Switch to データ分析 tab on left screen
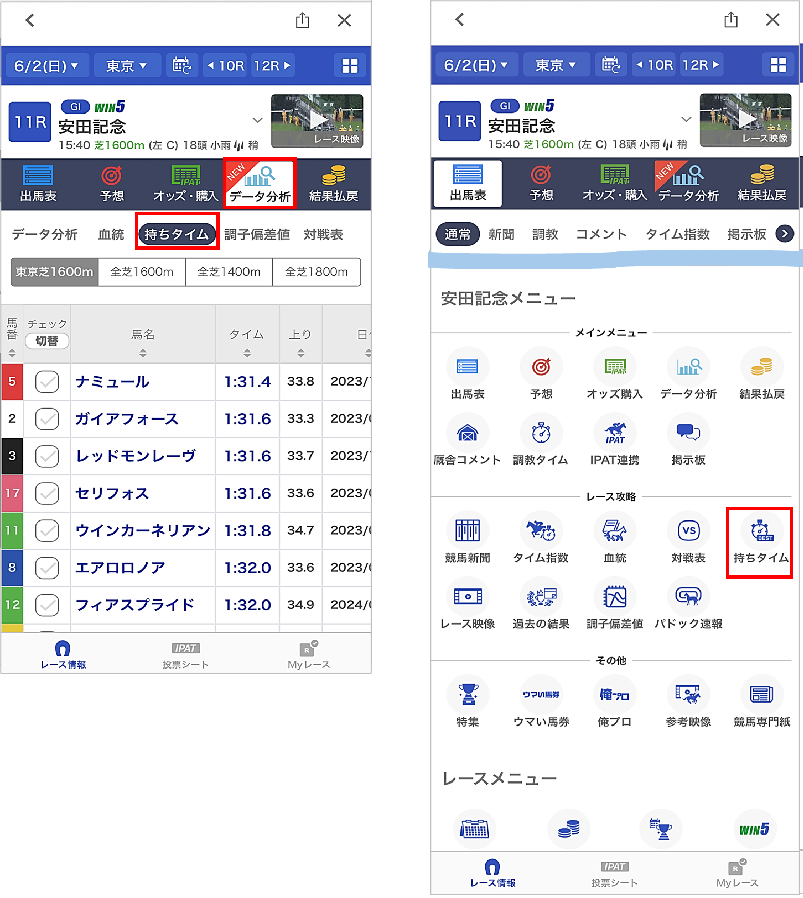The height and width of the screenshot is (898, 803). 260,184
